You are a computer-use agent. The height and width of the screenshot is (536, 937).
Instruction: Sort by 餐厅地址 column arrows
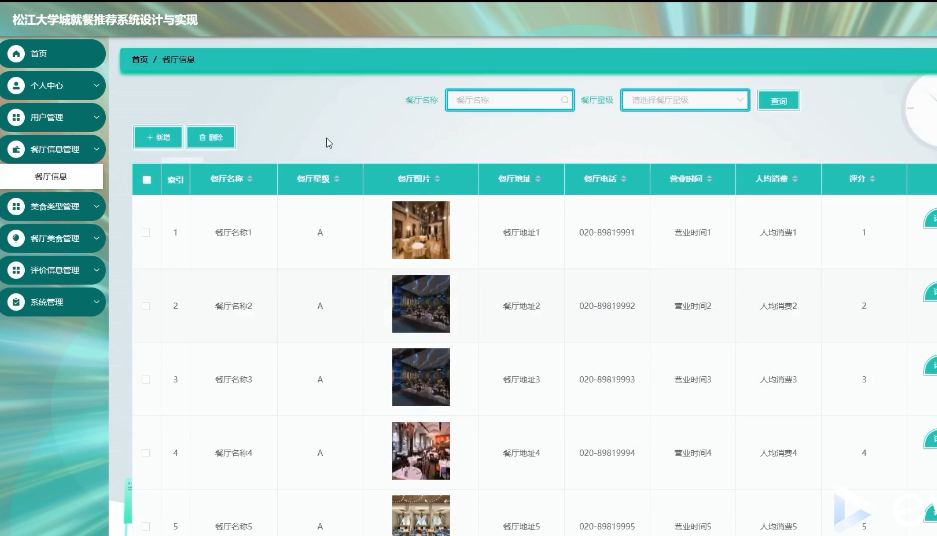538,179
